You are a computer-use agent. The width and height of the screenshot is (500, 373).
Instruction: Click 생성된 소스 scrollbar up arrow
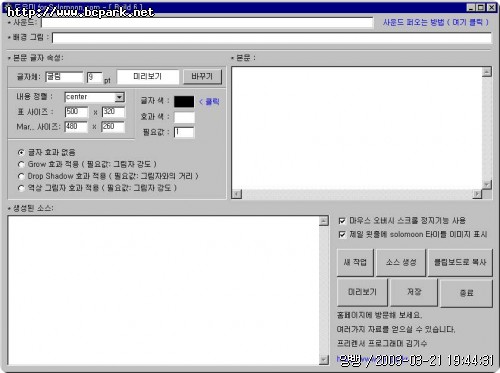click(x=324, y=221)
